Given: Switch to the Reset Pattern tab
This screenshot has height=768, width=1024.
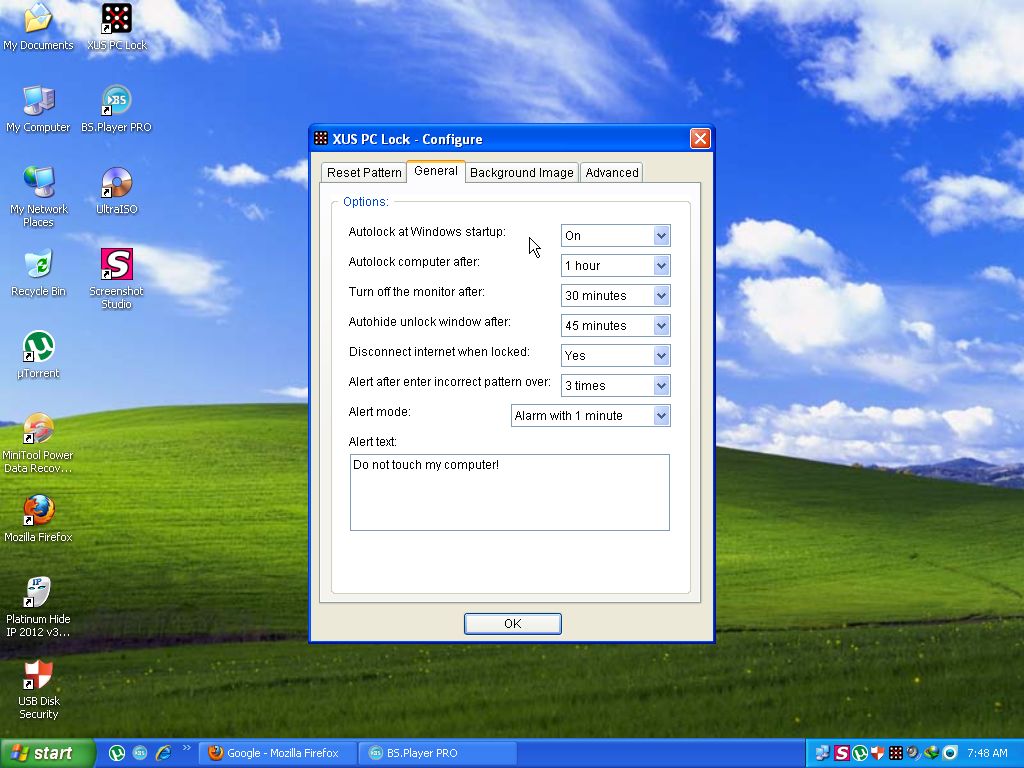Looking at the screenshot, I should (364, 173).
